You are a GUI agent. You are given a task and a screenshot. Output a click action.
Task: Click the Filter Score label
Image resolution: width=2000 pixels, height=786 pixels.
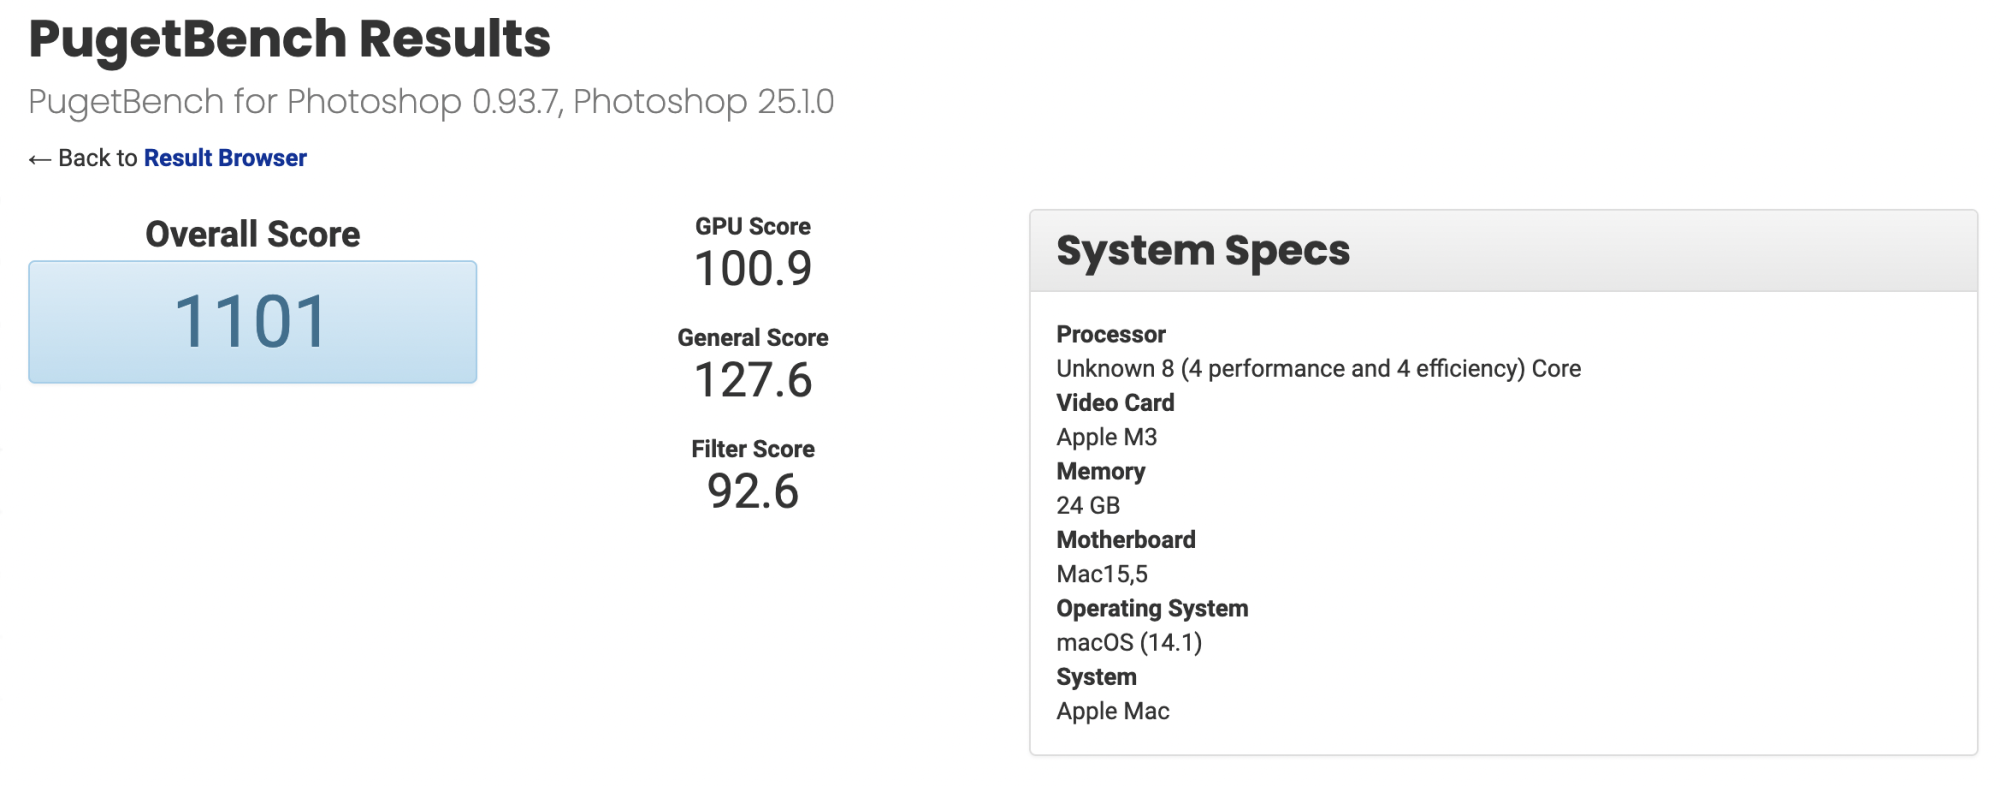click(753, 449)
